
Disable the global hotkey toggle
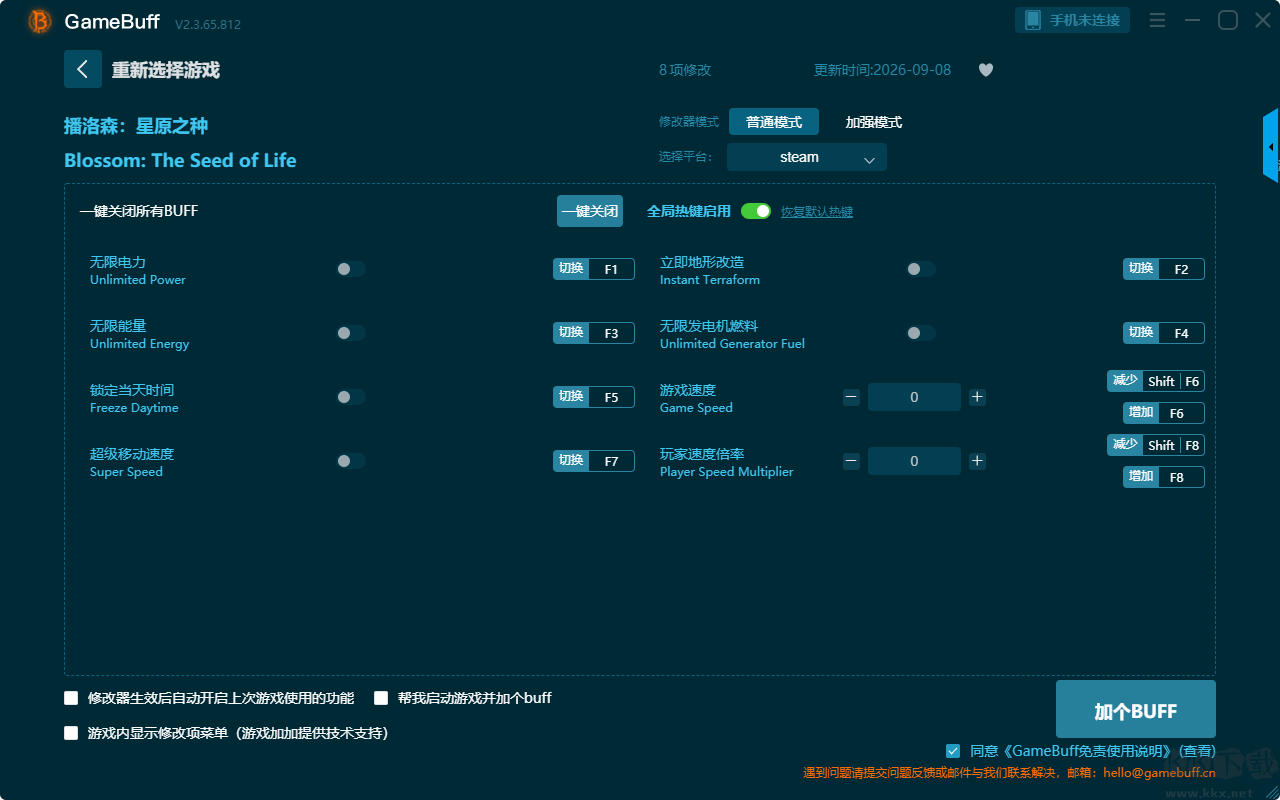[x=756, y=211]
